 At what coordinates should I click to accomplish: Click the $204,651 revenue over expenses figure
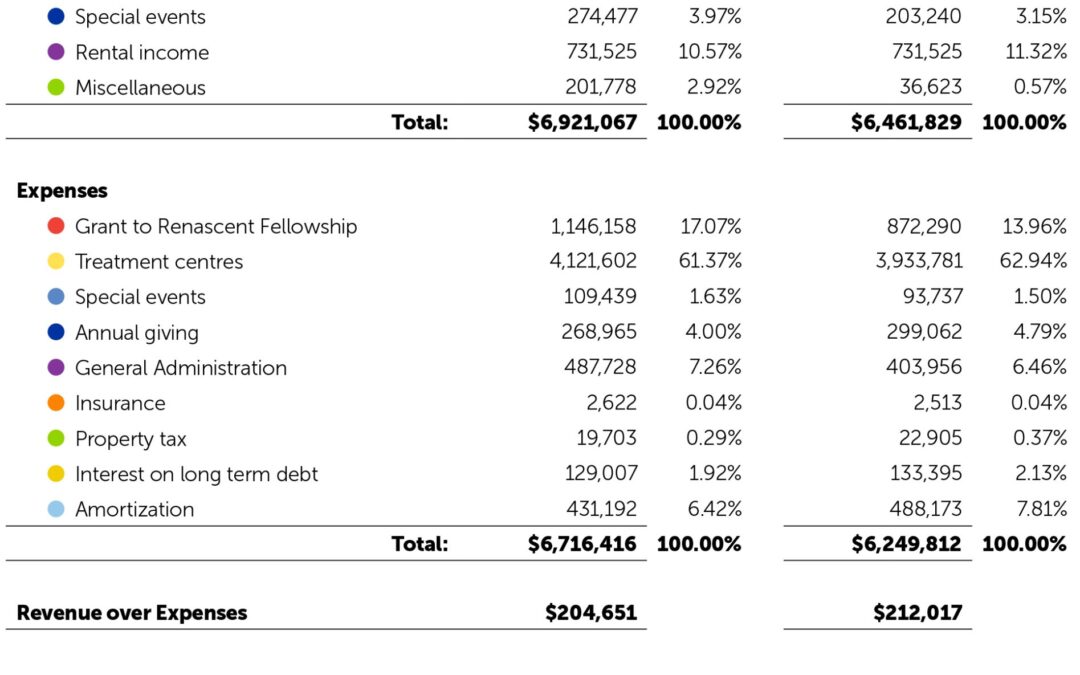click(591, 613)
